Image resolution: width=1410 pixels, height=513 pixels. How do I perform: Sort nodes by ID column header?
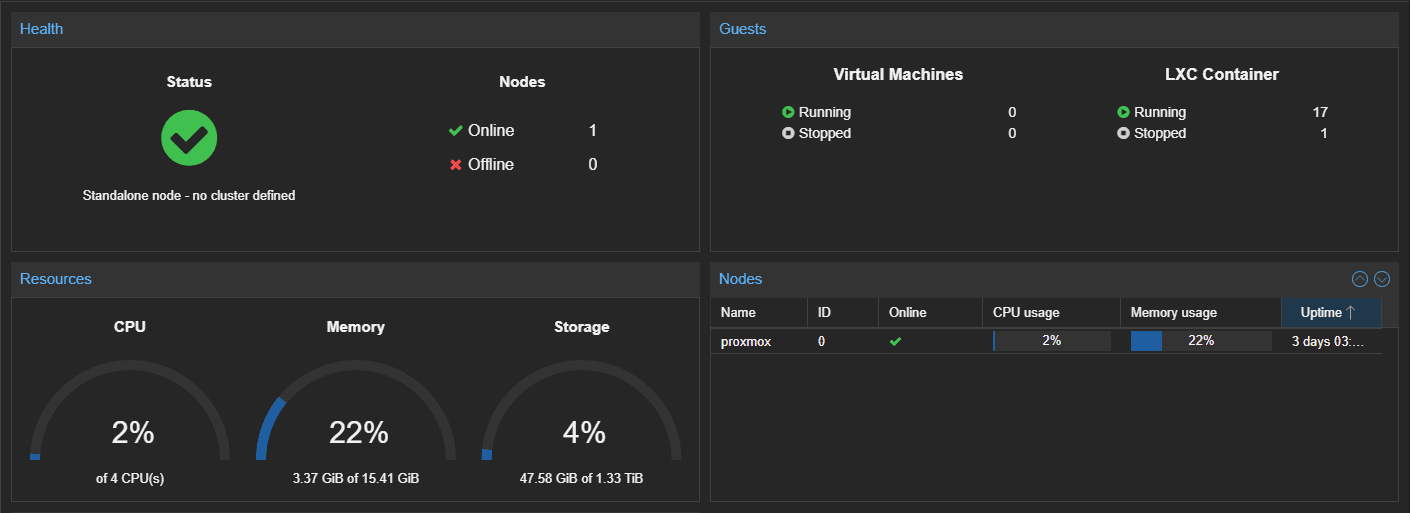843,313
